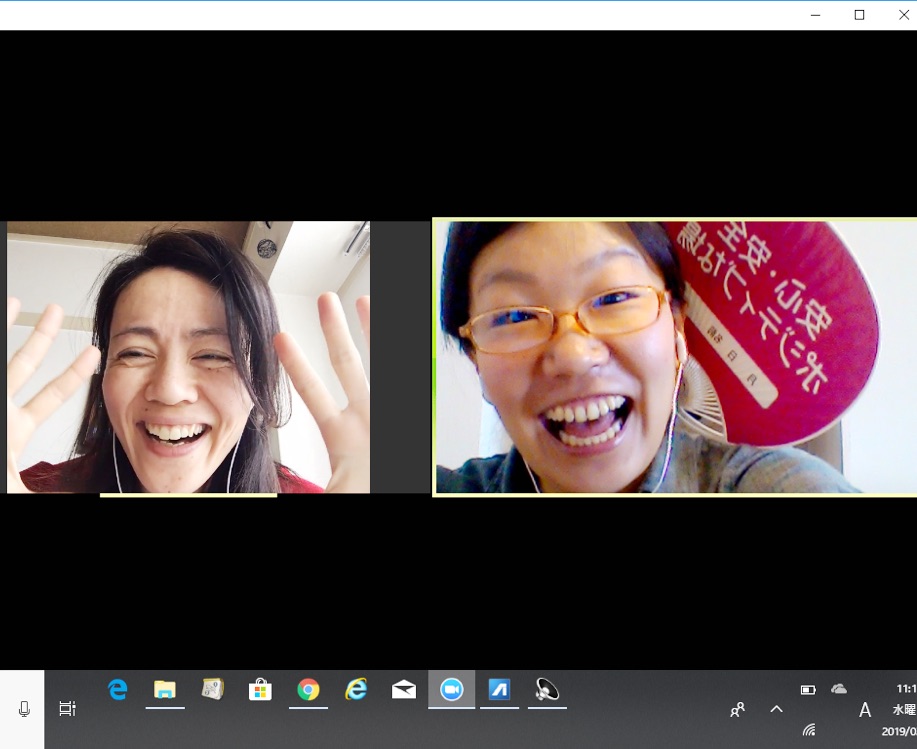Open Task View on the taskbar
917x749 pixels.
[67, 709]
